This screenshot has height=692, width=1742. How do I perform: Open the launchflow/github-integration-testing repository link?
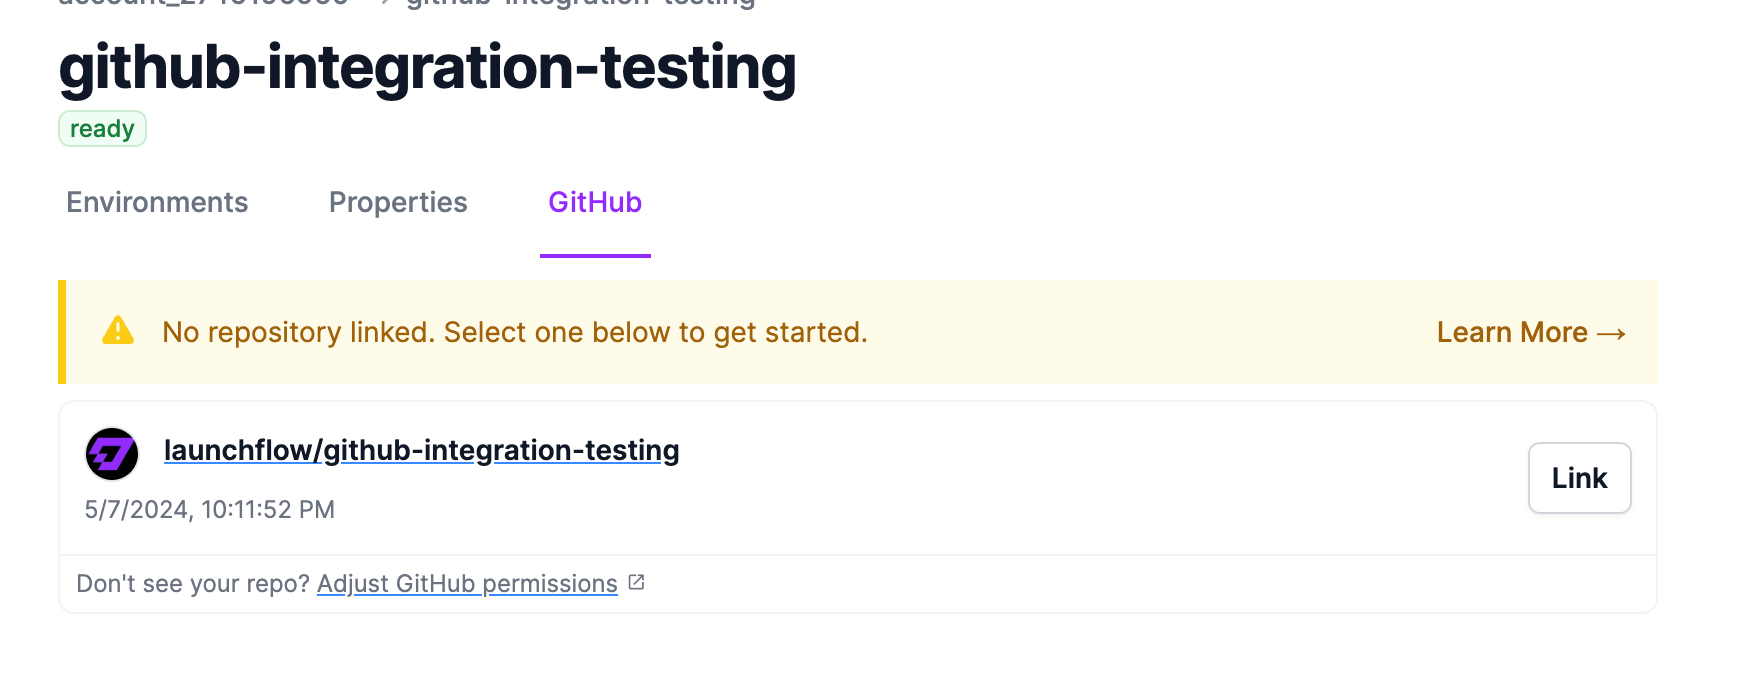[x=421, y=450]
